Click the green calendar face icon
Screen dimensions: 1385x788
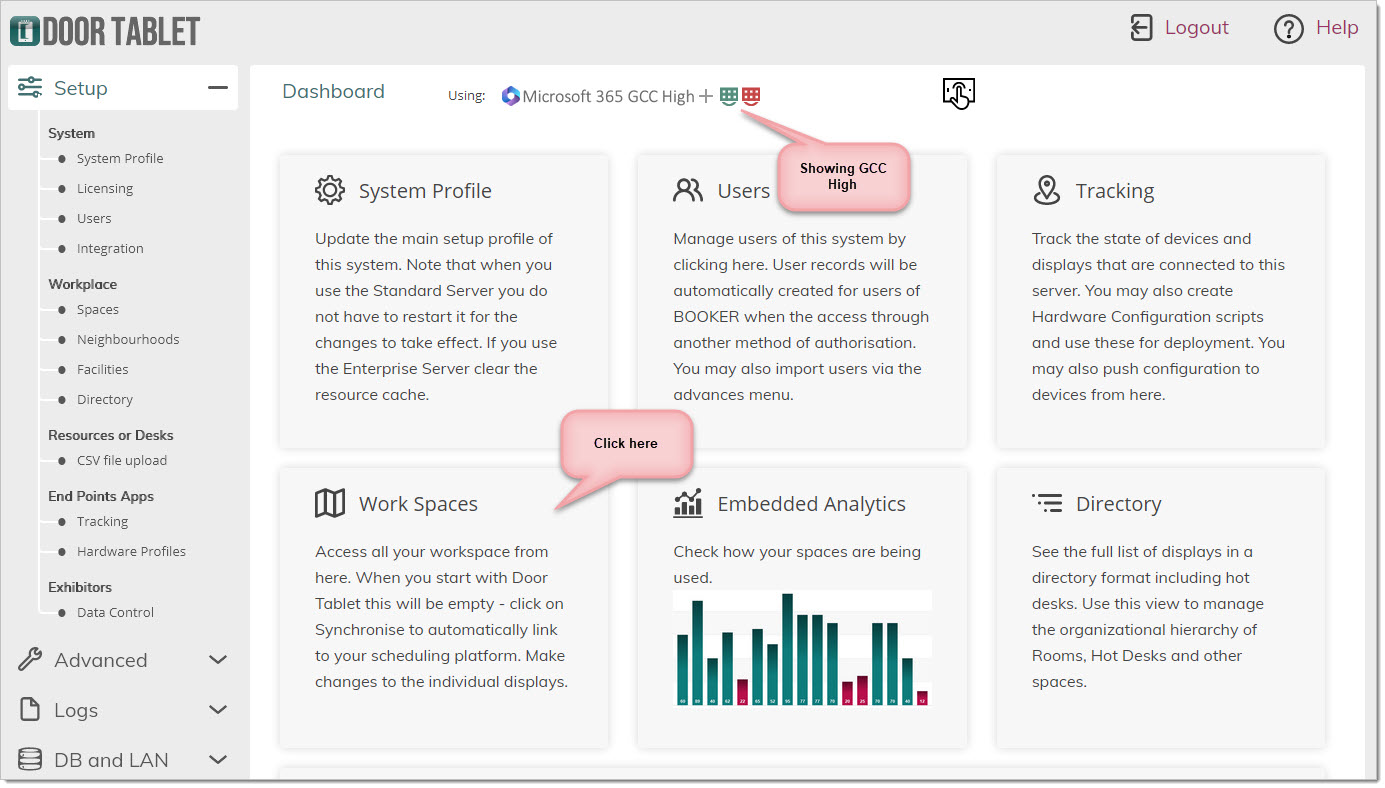(x=730, y=96)
